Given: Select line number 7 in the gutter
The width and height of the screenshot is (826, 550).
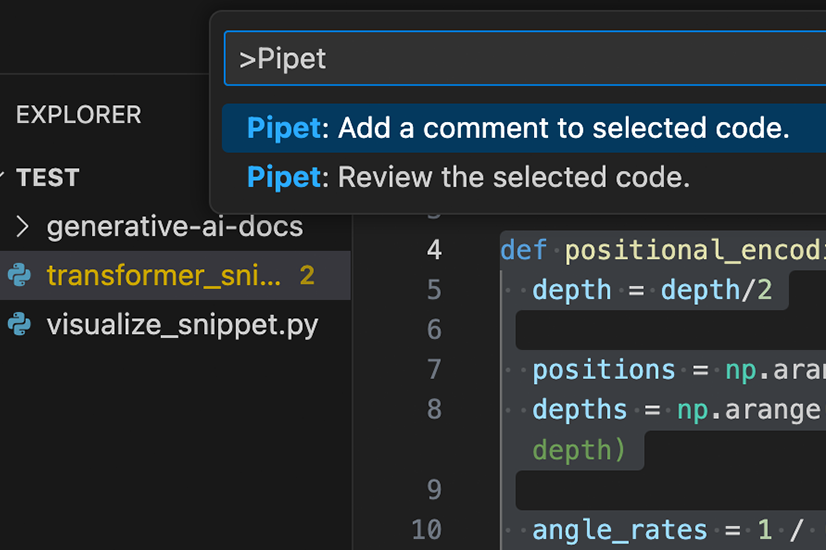Looking at the screenshot, I should 433,370.
